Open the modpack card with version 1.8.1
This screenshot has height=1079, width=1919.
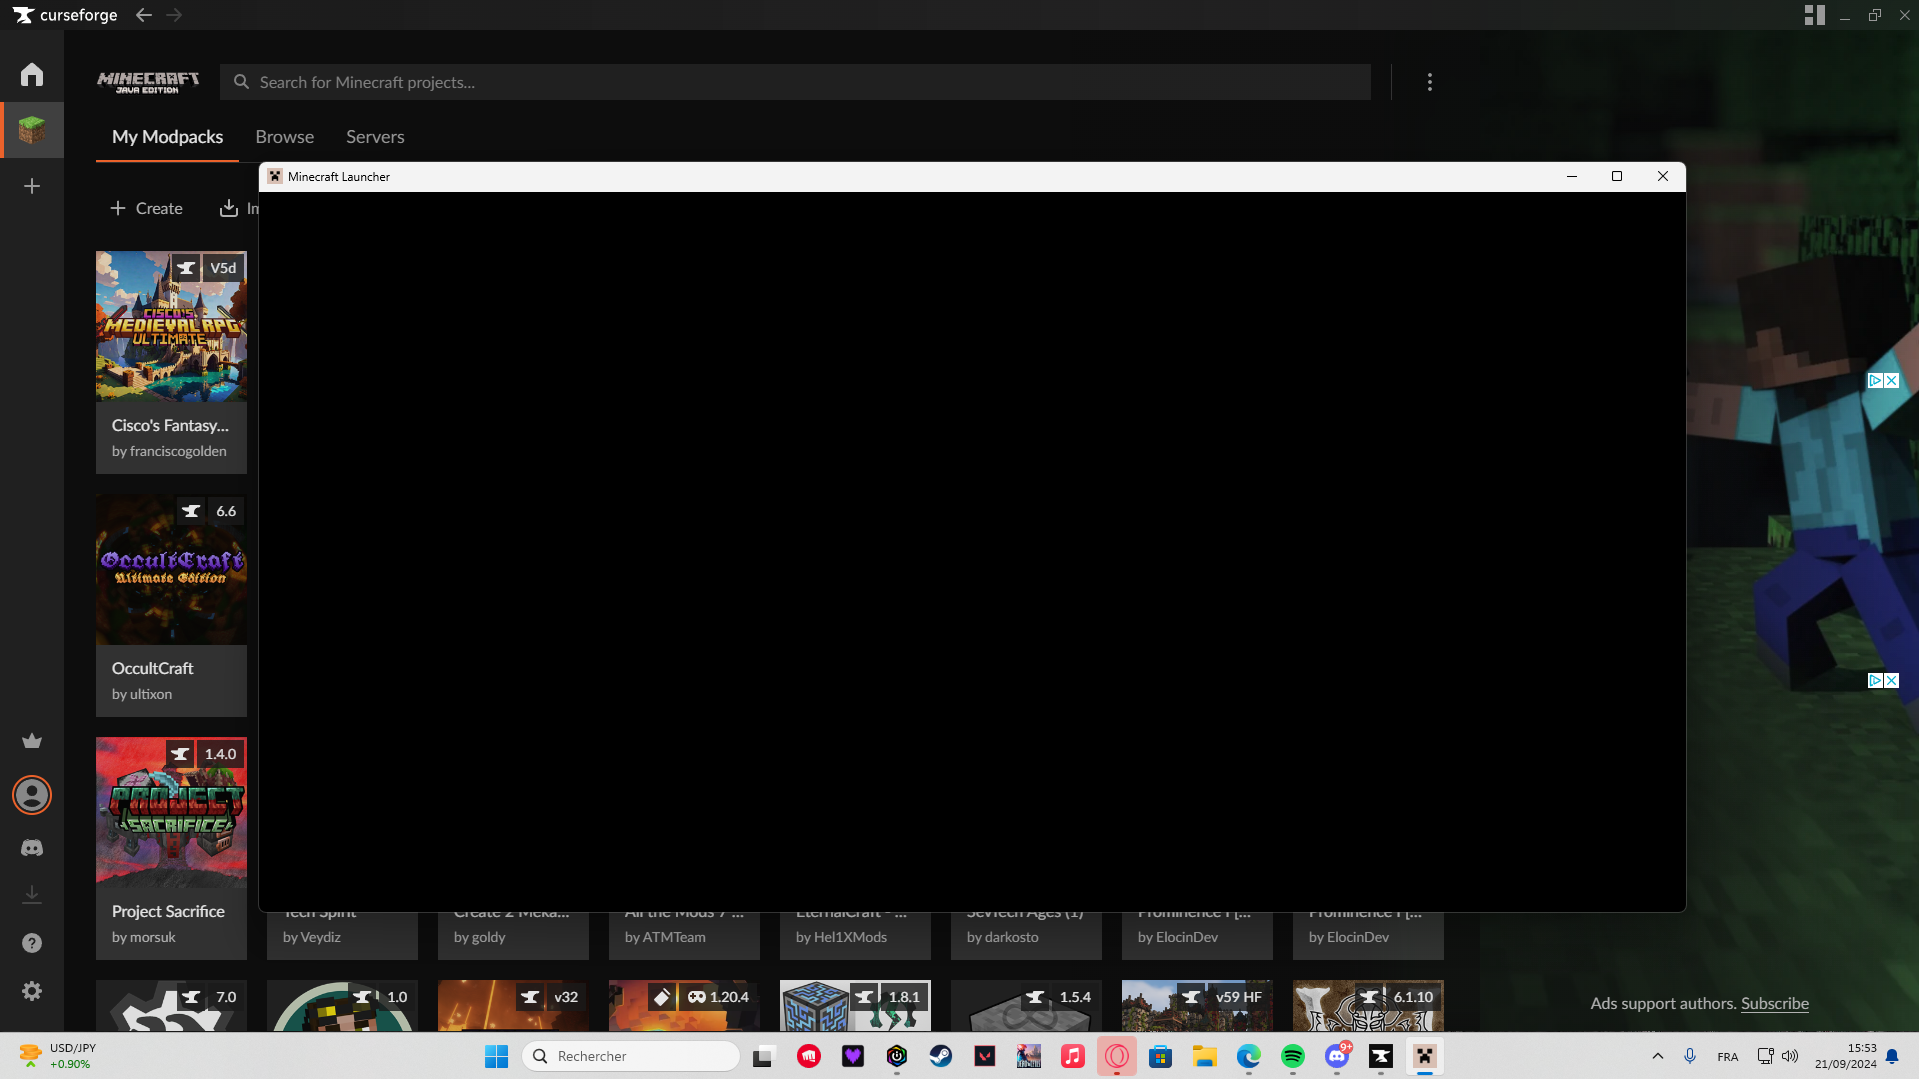point(855,1006)
